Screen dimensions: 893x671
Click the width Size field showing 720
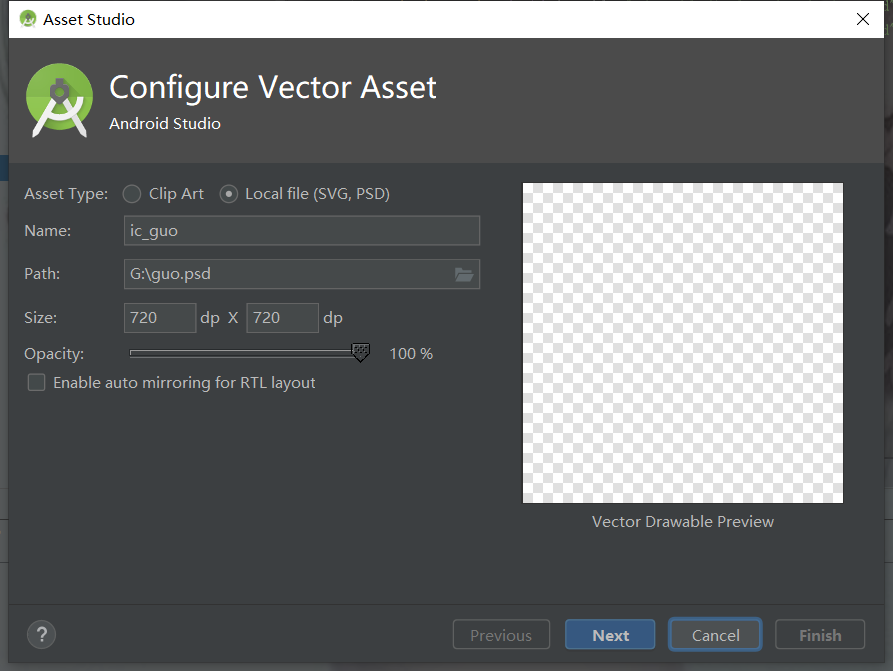coord(159,317)
